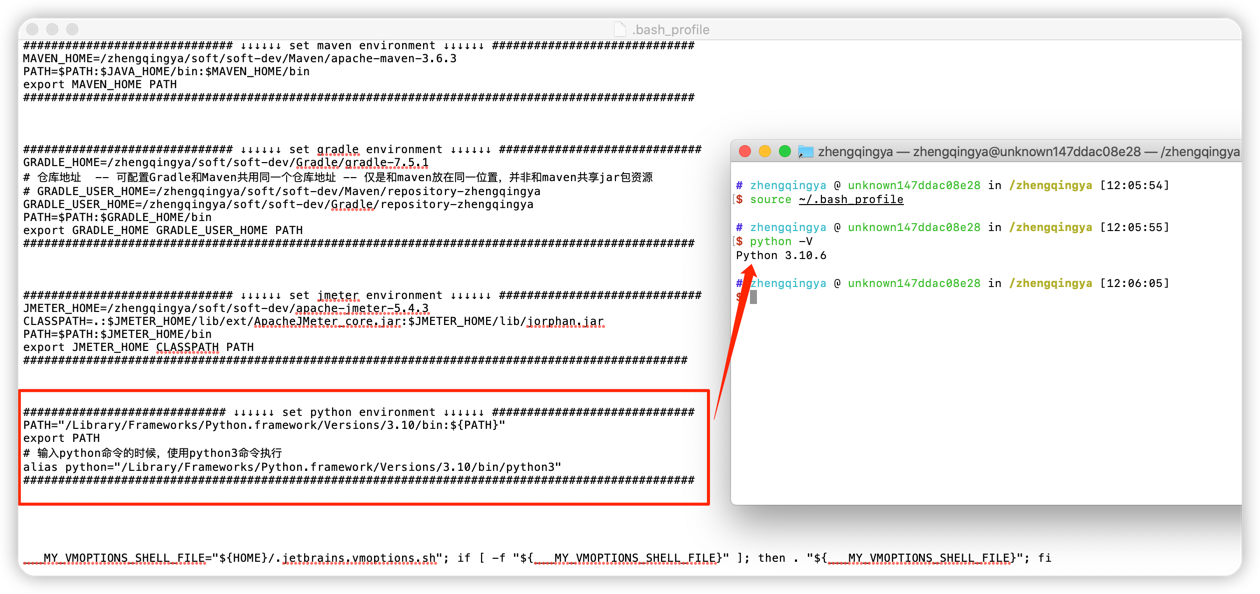Click the JMETER_HOME apache-jmeter-5.4.3 line
This screenshot has width=1260, height=594.
(226, 308)
